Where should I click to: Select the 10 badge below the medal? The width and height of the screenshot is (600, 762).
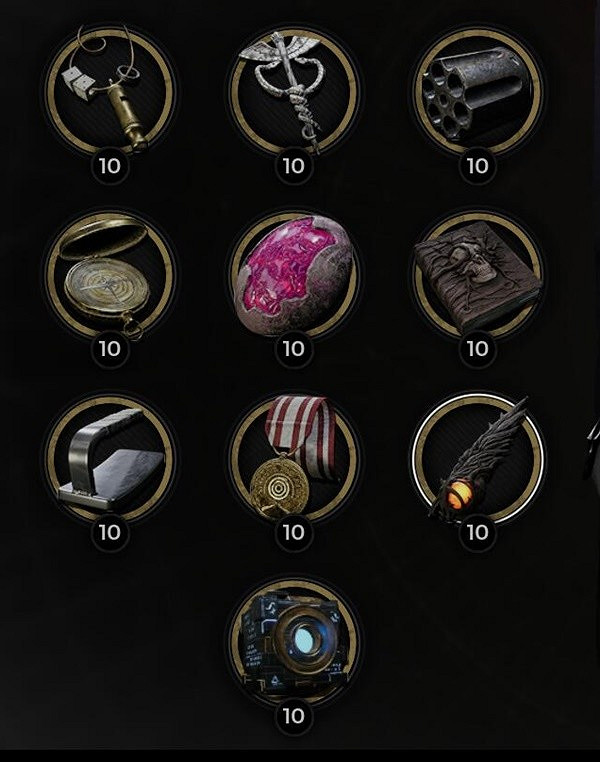coord(293,533)
